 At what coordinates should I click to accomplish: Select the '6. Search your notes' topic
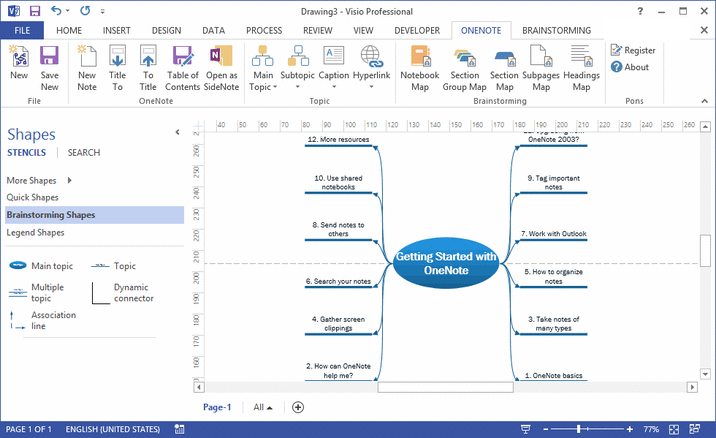pos(338,281)
